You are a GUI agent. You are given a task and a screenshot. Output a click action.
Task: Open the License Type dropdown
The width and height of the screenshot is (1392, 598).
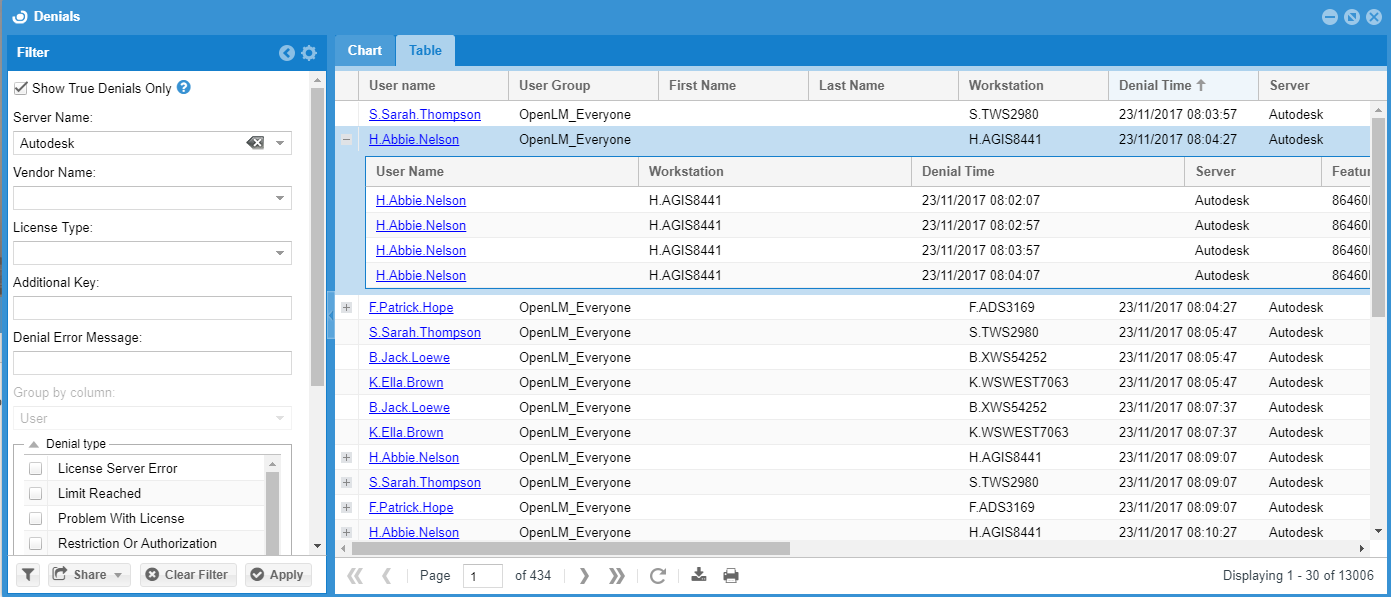[280, 253]
